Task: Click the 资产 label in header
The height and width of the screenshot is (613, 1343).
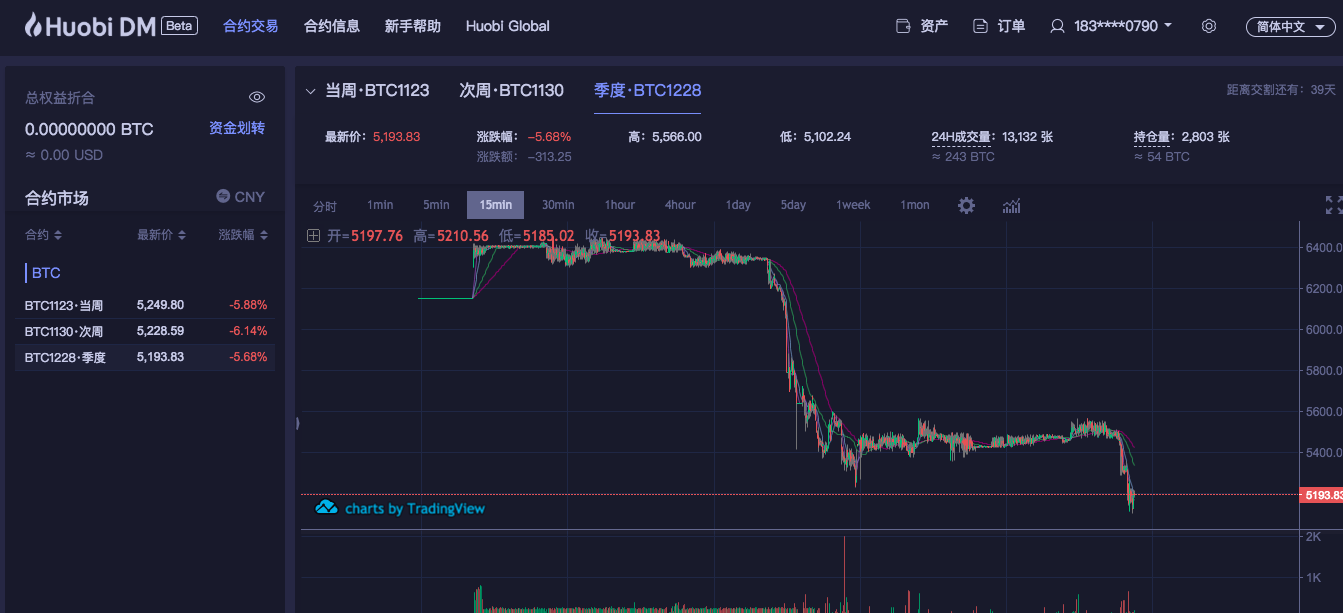Action: 934,26
